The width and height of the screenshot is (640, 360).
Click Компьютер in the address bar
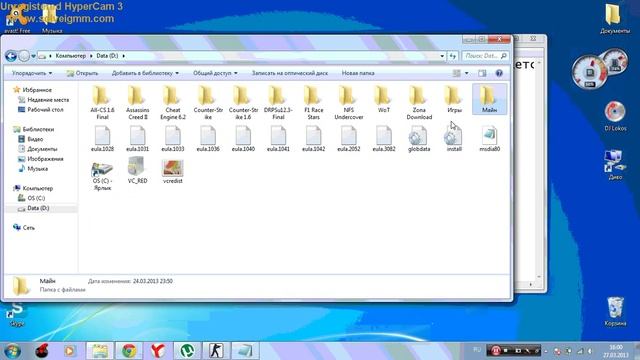pos(71,56)
